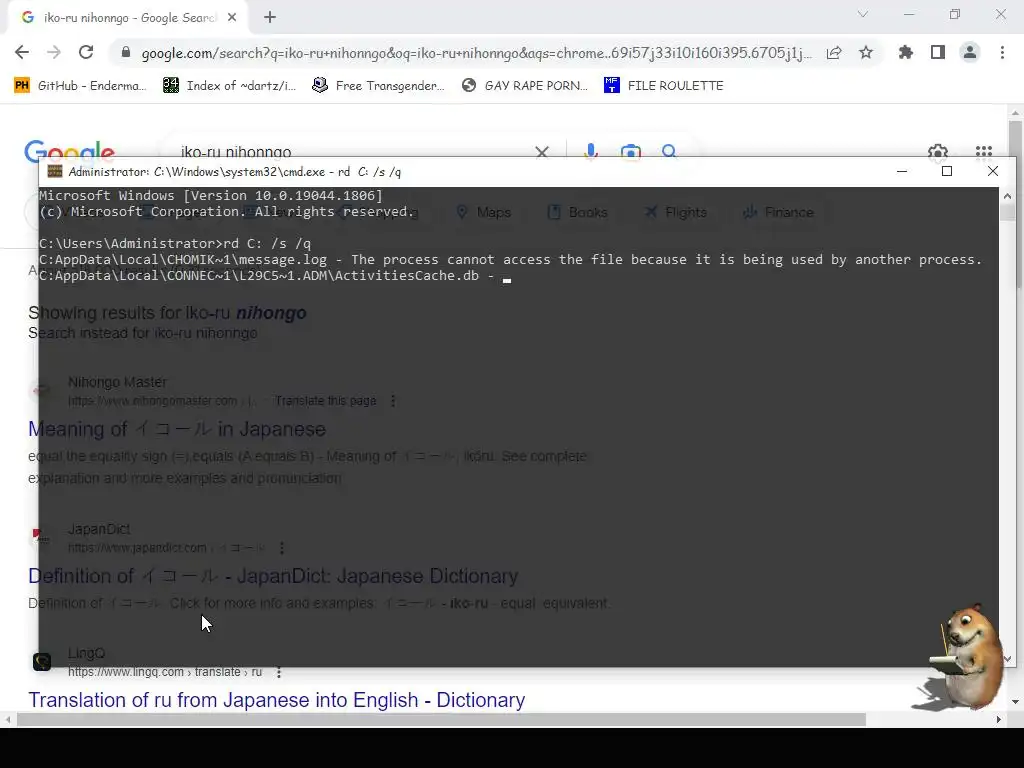Click the Chrome back arrow
Viewport: 1024px width, 768px height.
pos(22,53)
